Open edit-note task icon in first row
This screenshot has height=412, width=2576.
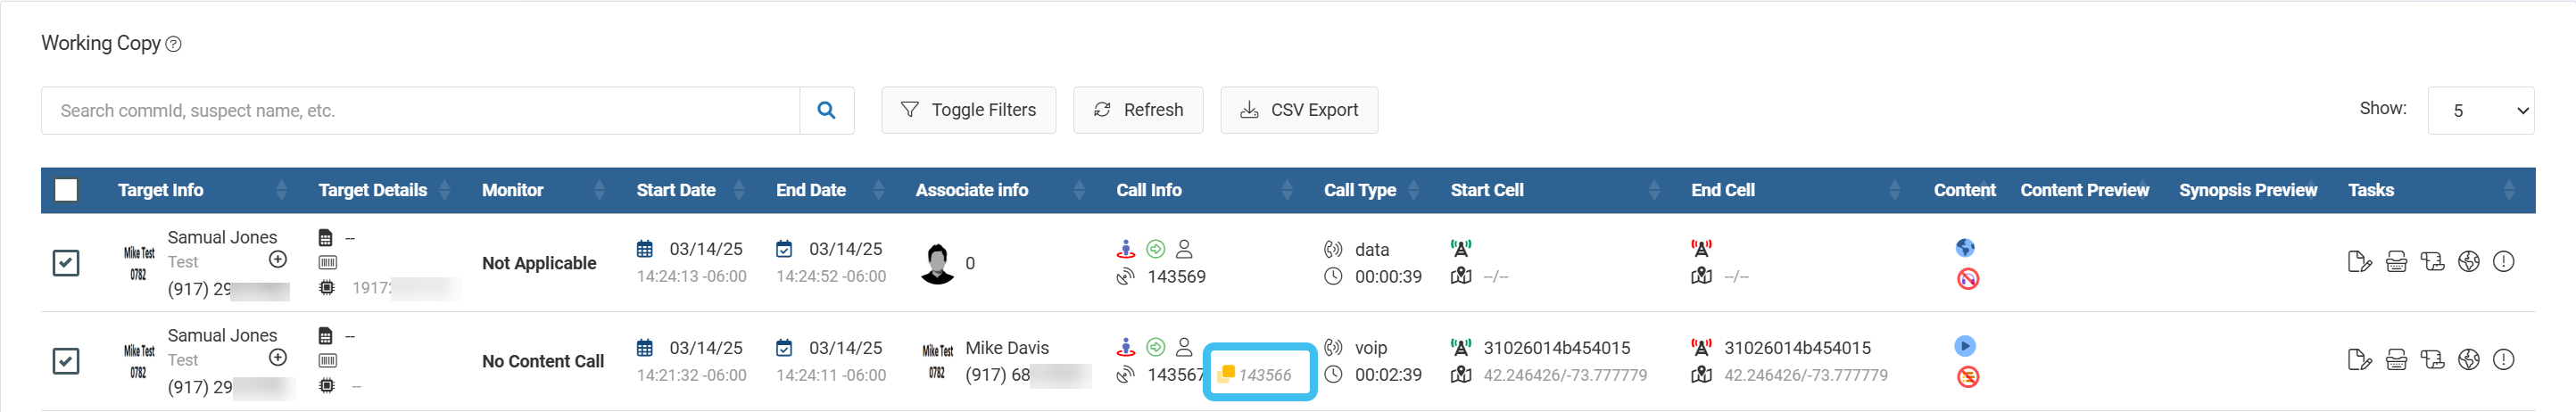pyautogui.click(x=2359, y=262)
